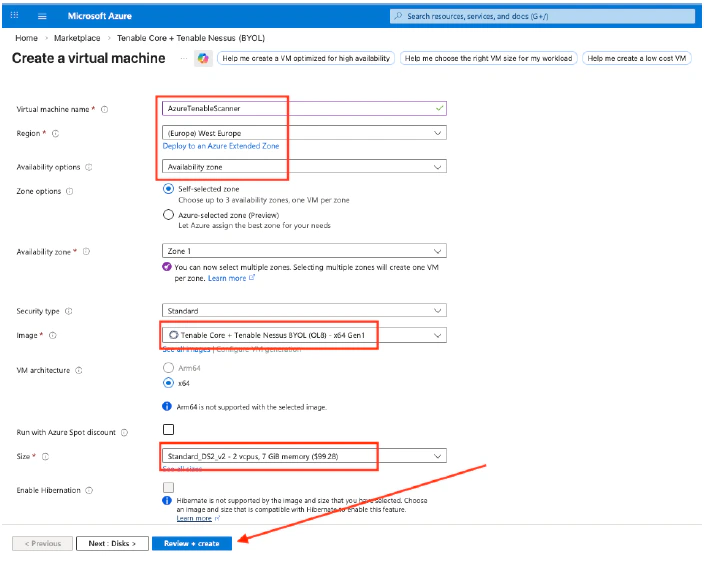704x564 pixels.
Task: Click the info icon beside Zone options
Action: point(70,191)
